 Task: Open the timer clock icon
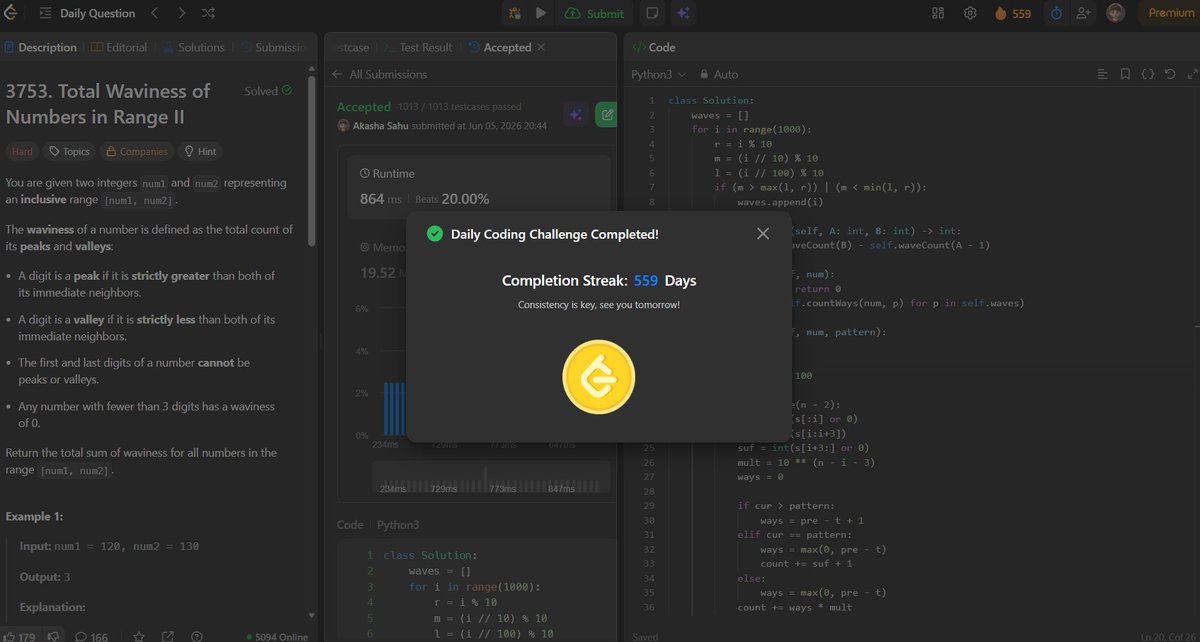[x=1057, y=13]
